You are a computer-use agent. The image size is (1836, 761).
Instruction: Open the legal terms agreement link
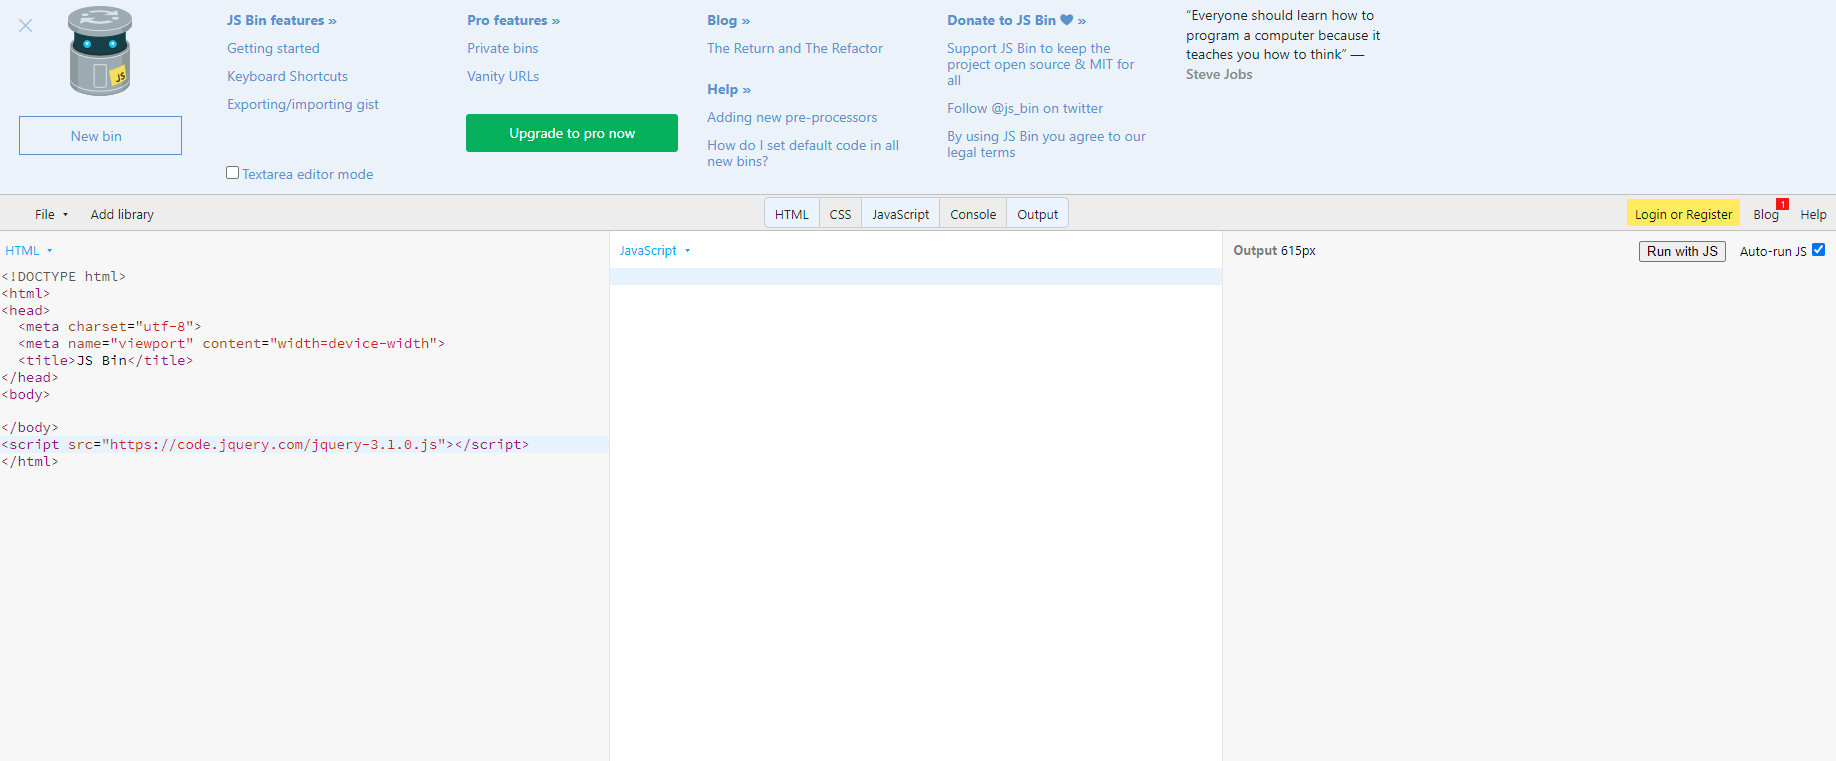(1046, 144)
